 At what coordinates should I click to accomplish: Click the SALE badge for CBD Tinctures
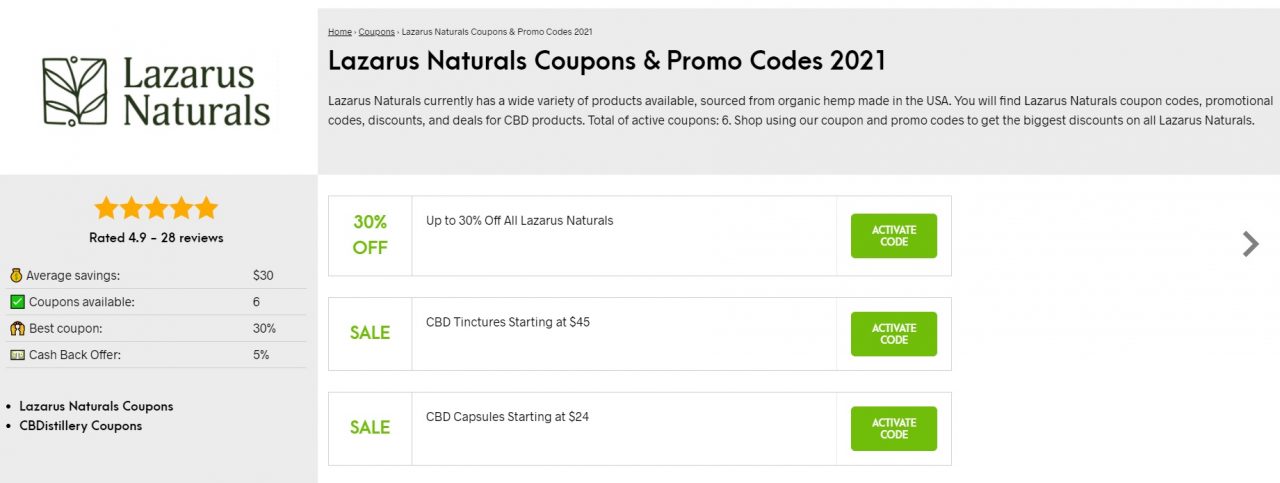coord(370,333)
